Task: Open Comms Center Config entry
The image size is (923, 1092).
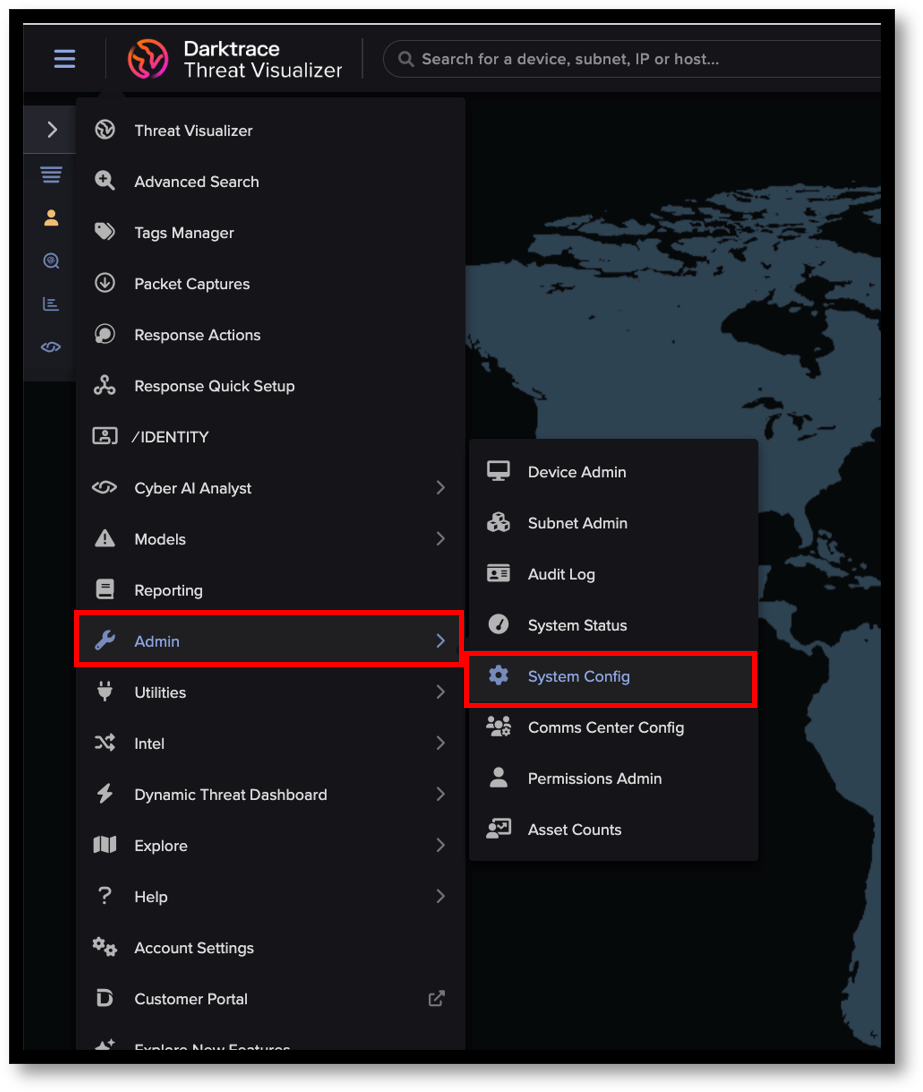Action: [x=613, y=727]
